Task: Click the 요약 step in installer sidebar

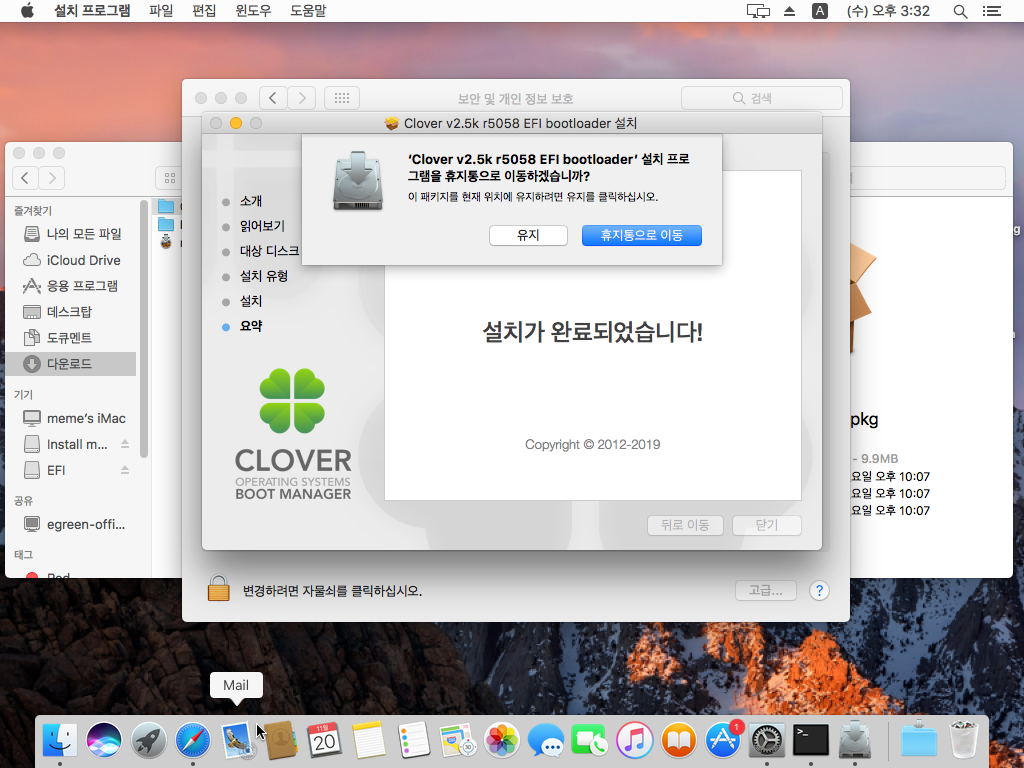Action: click(250, 326)
